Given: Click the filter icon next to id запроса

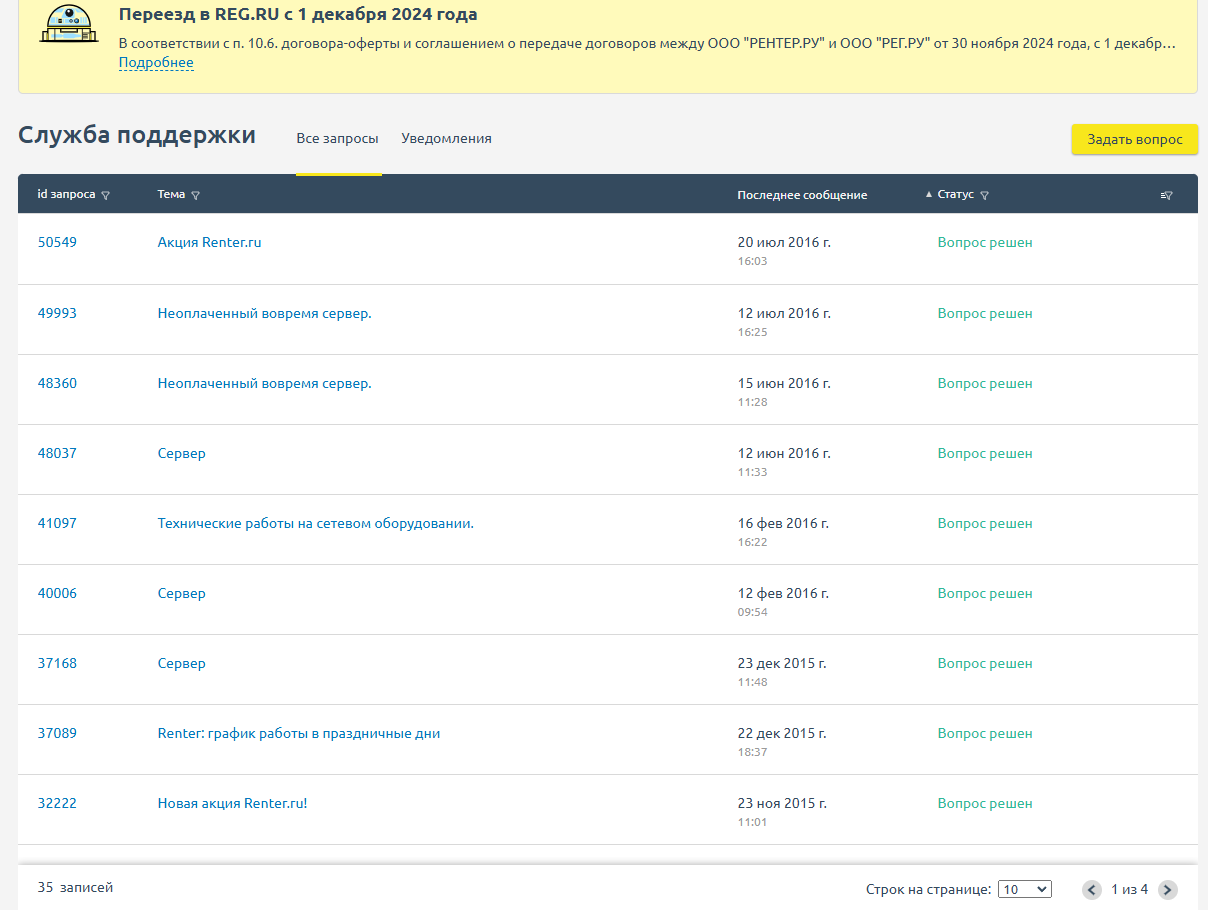Looking at the screenshot, I should 106,196.
